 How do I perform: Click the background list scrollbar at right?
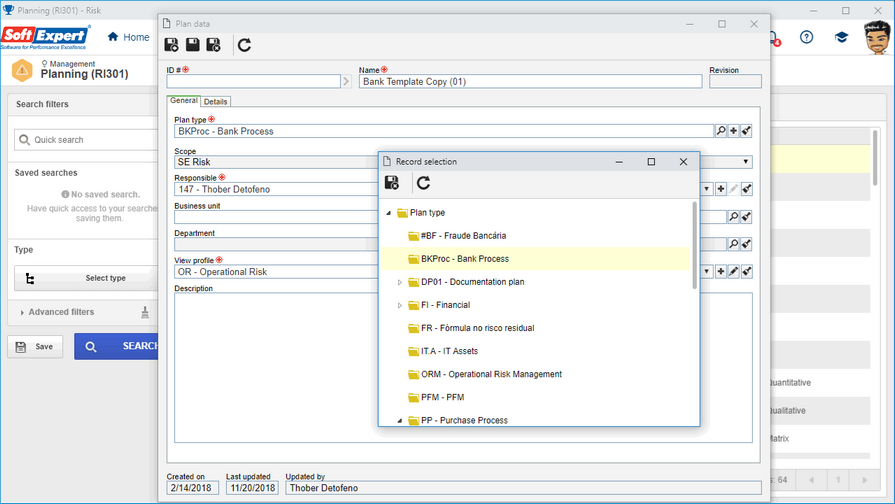tap(874, 158)
